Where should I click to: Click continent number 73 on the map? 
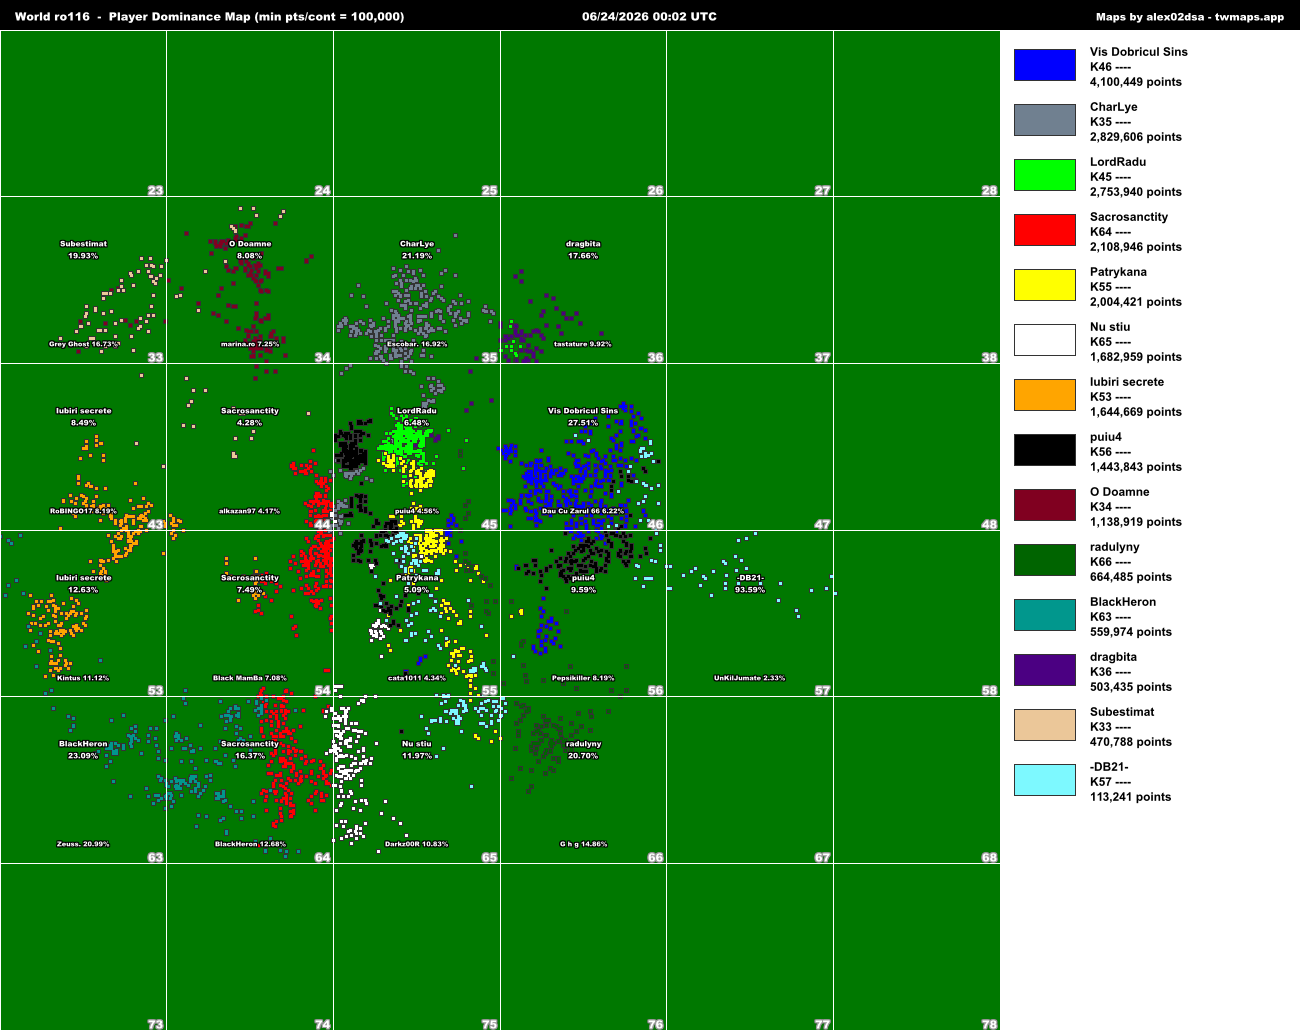155,1024
